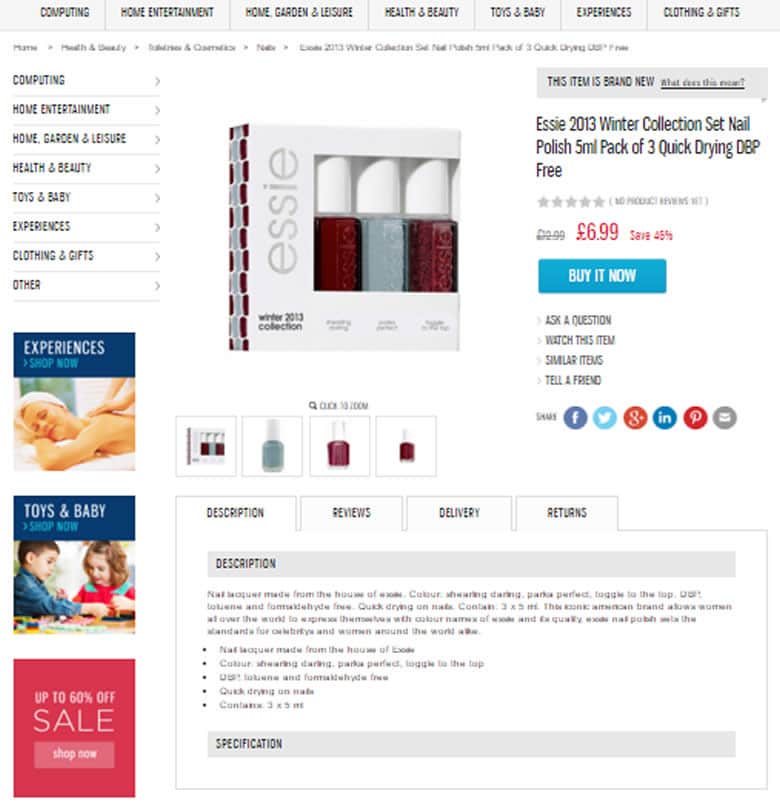This screenshot has height=808, width=780.
Task: Click the magnifier Click to Zoom icon
Action: [313, 406]
